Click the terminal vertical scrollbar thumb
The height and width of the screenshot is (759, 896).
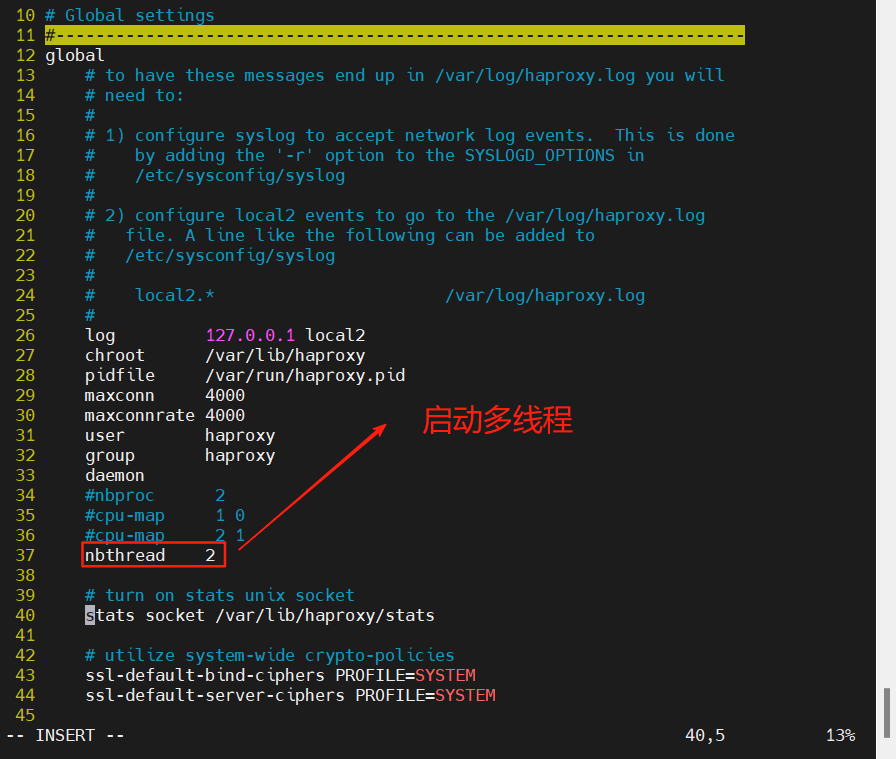pos(886,712)
